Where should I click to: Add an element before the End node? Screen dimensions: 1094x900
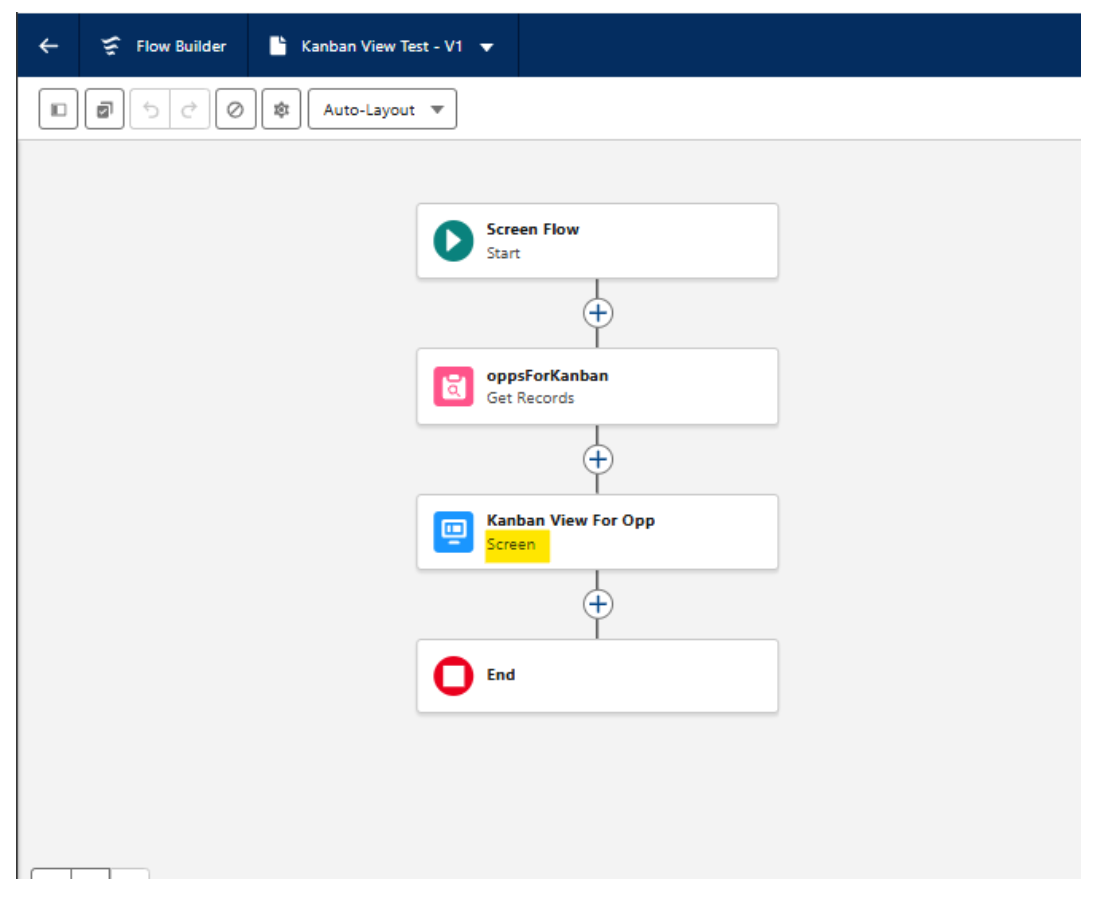pyautogui.click(x=597, y=603)
